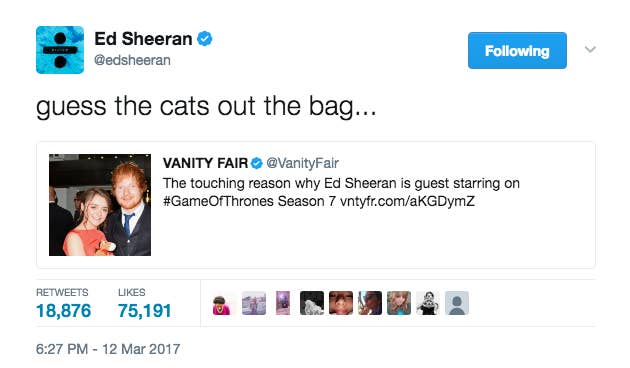Open Ed Sheeran's profile avatar image
630x368 pixels.
(x=60, y=50)
